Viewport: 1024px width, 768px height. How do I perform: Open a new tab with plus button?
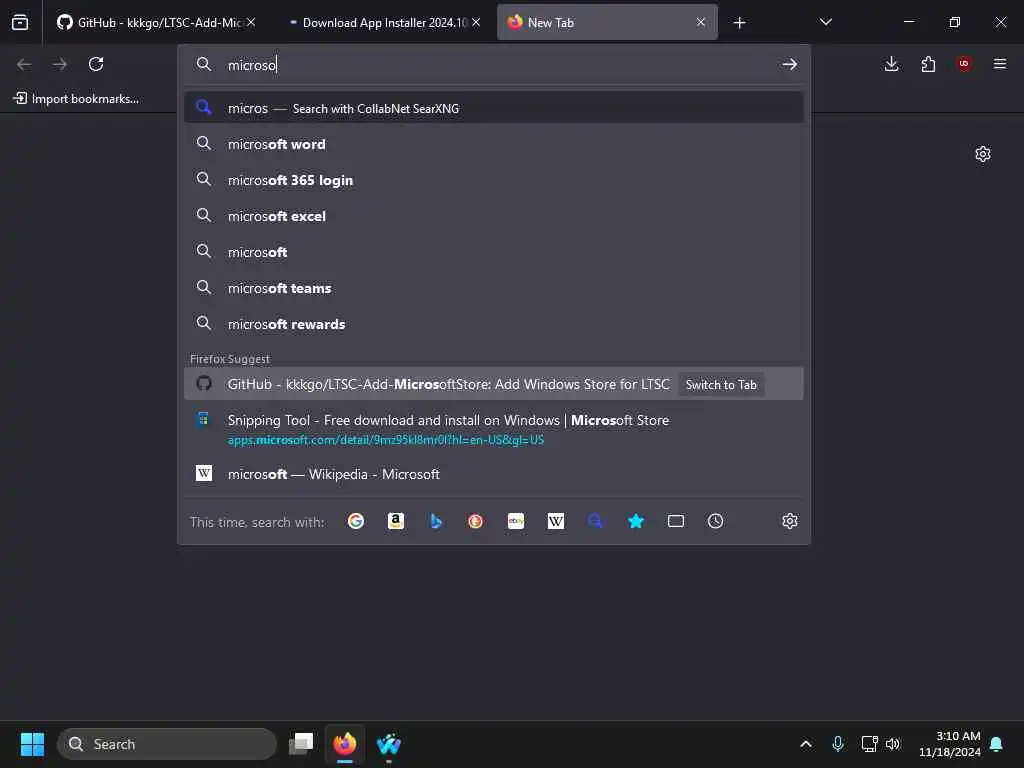tap(739, 23)
